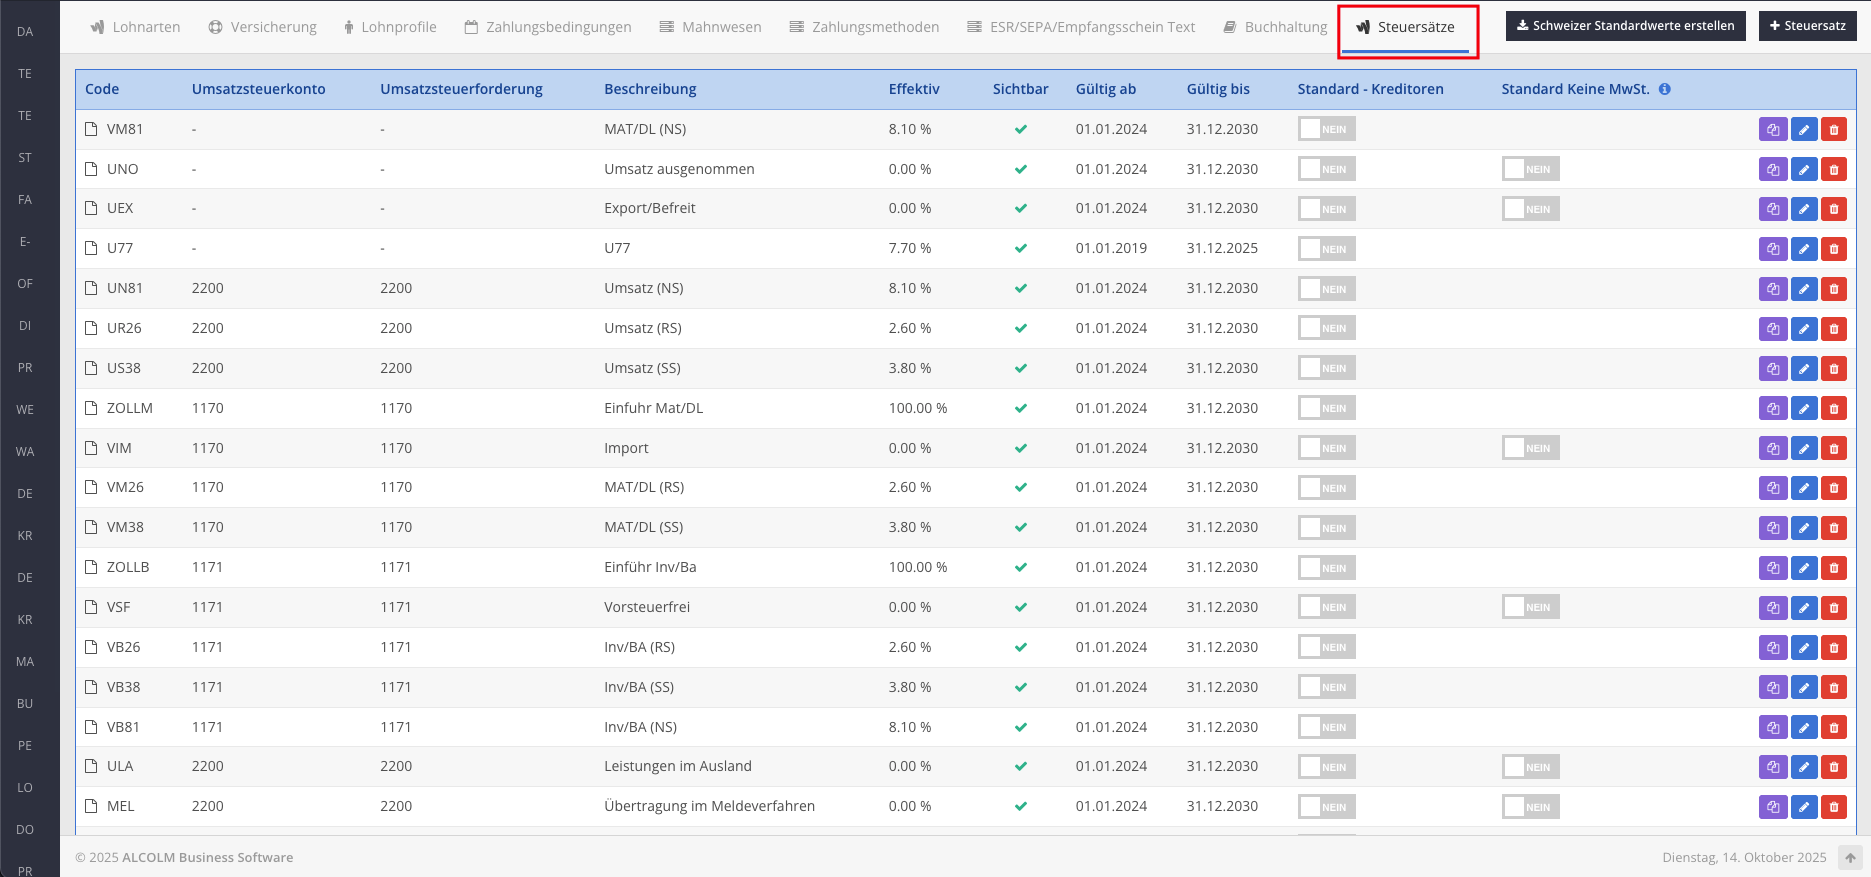This screenshot has width=1871, height=877.
Task: Toggle Standard Kreditoren for ULA row
Action: point(1326,767)
